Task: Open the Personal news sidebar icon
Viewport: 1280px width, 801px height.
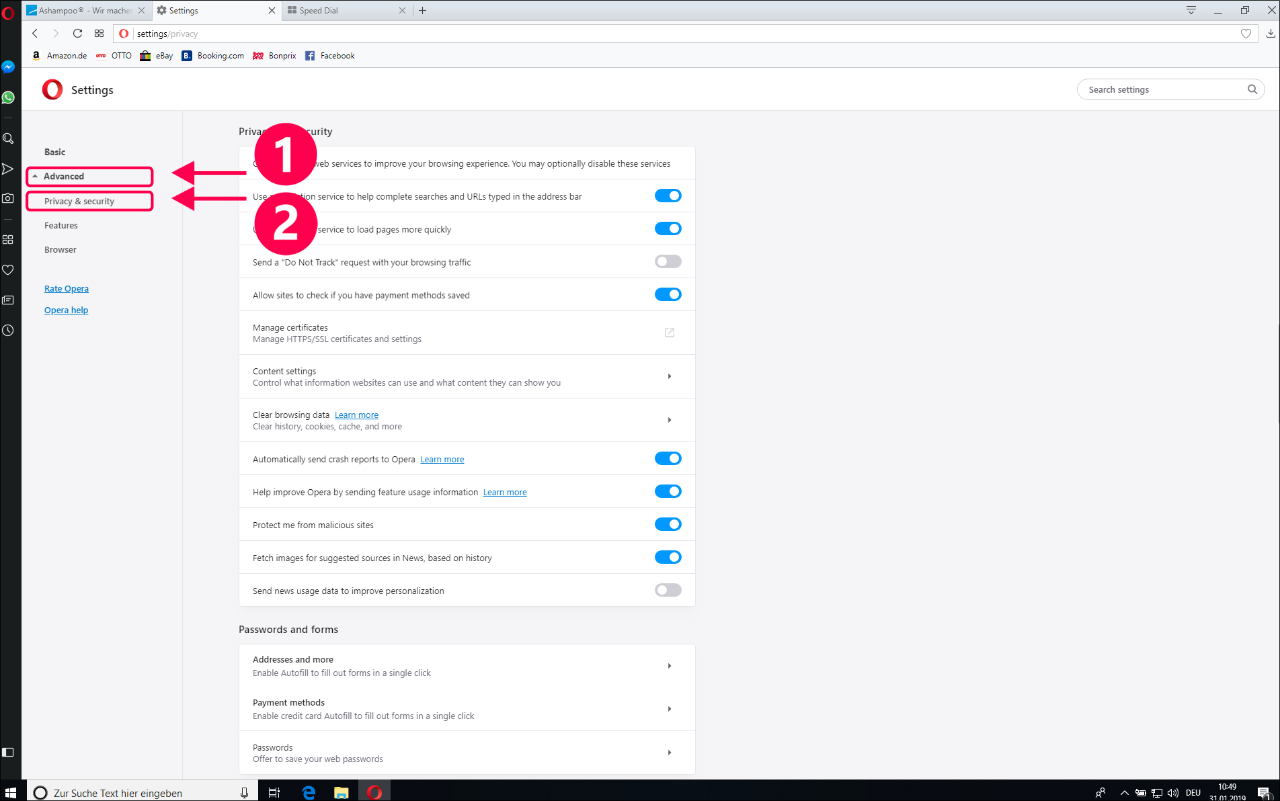Action: [8, 300]
